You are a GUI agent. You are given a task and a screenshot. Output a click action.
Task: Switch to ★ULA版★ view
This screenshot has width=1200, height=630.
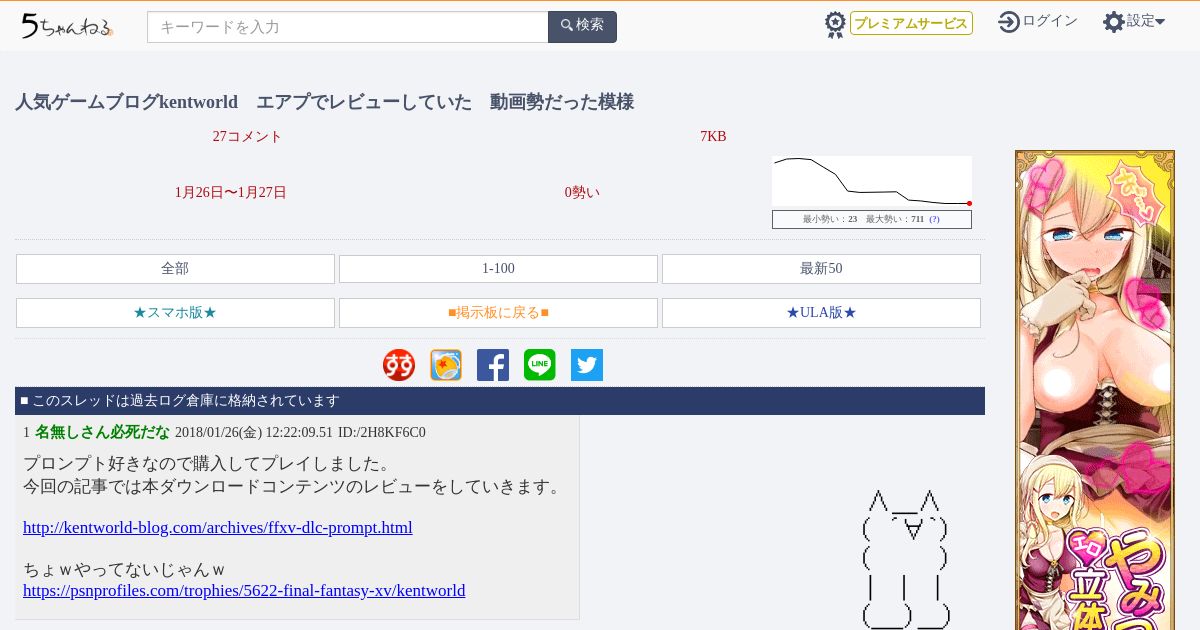tap(821, 313)
